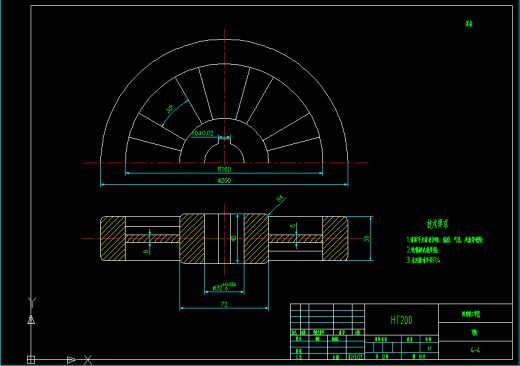Viewport: 520px width, 366px height.
Task: Select the 40 hub height dimension text
Action: pyautogui.click(x=234, y=238)
